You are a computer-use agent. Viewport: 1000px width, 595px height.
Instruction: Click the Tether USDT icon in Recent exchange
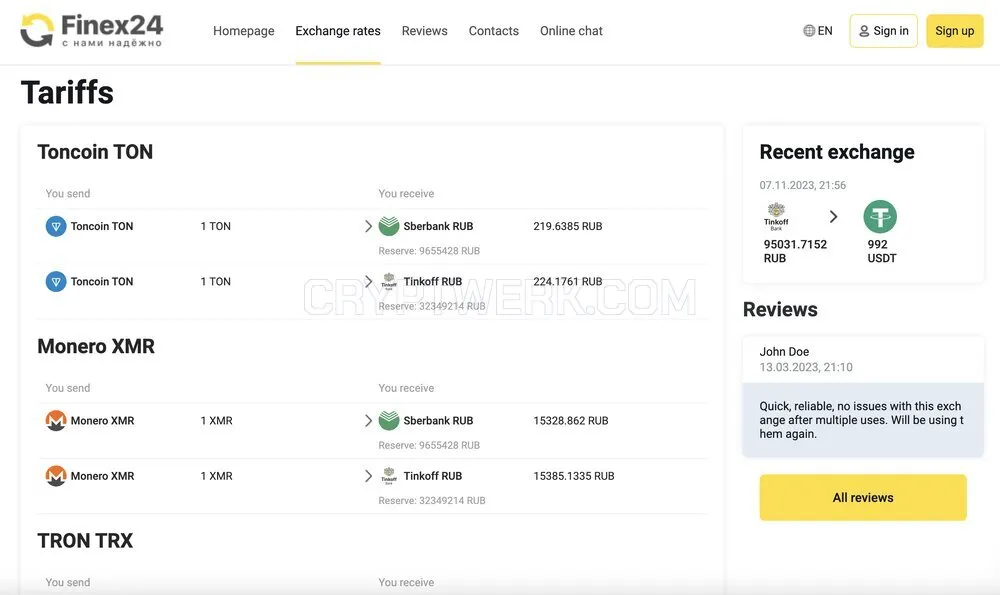pyautogui.click(x=880, y=217)
